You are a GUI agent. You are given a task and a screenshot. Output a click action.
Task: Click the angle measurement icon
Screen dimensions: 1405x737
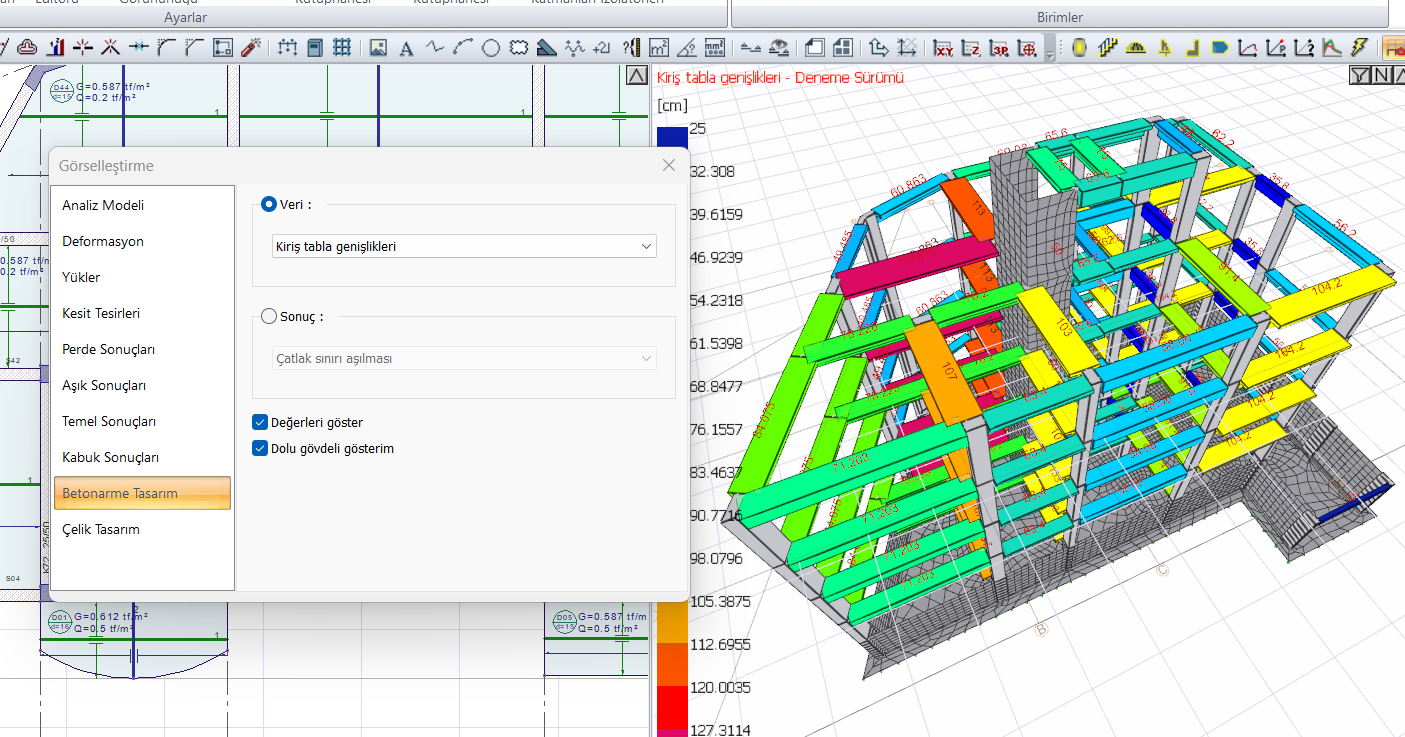(687, 47)
